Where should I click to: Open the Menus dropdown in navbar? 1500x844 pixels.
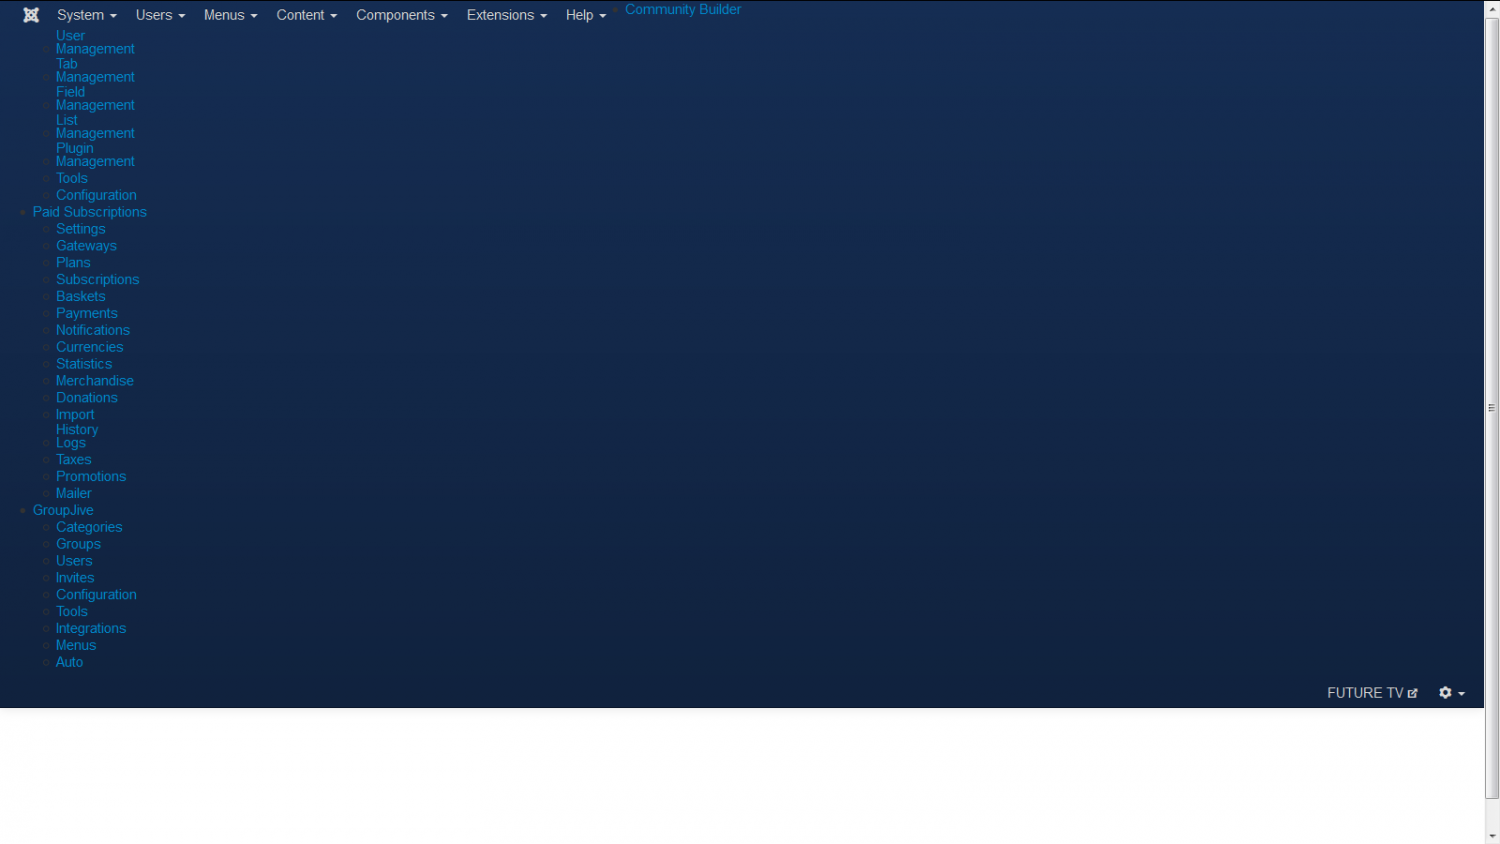[x=231, y=15]
